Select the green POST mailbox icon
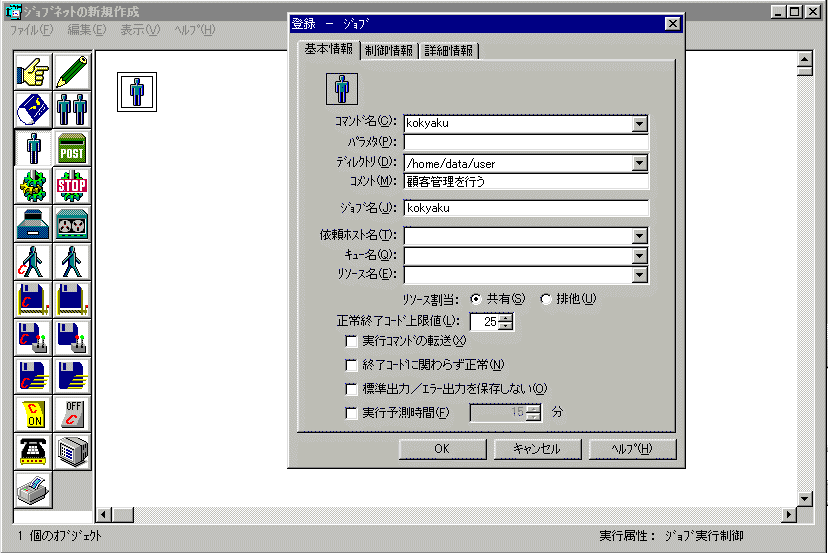This screenshot has width=828, height=553. (72, 148)
